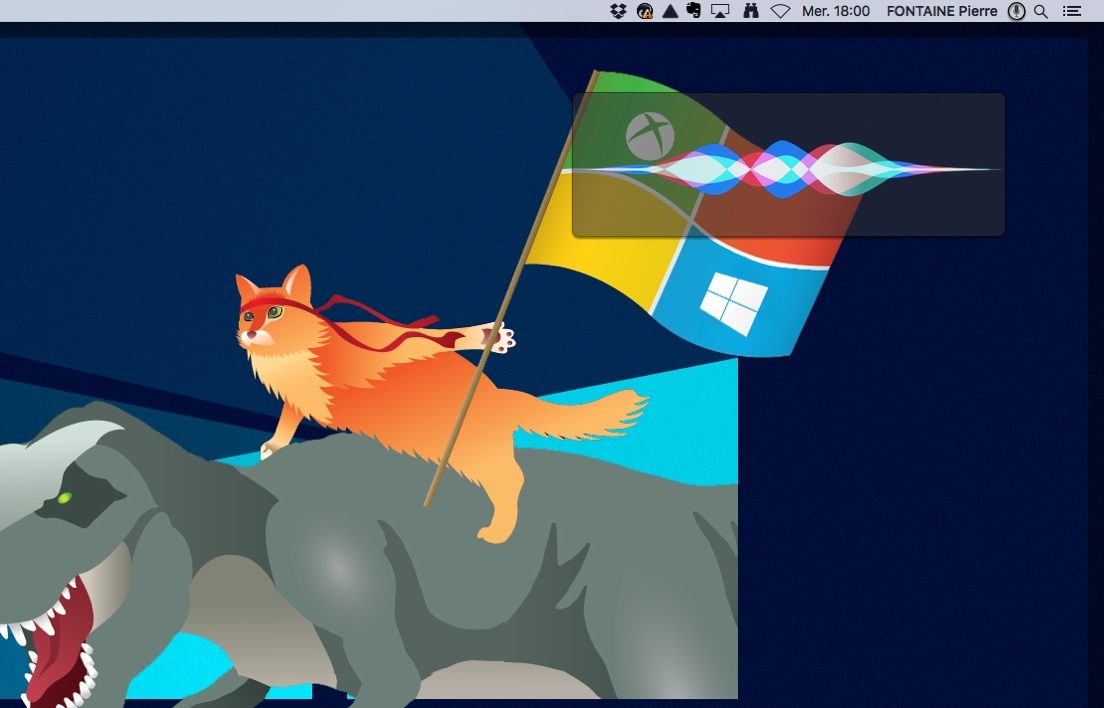Open the Wi-Fi status menu

coord(780,11)
